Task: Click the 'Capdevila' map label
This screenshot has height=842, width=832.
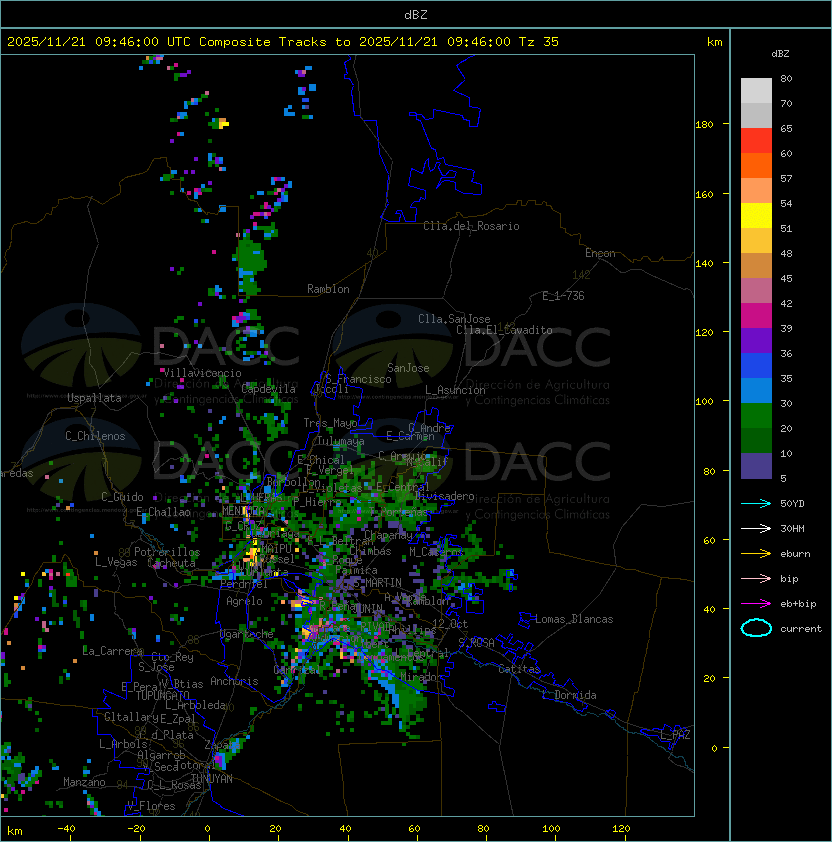Action: click(269, 389)
